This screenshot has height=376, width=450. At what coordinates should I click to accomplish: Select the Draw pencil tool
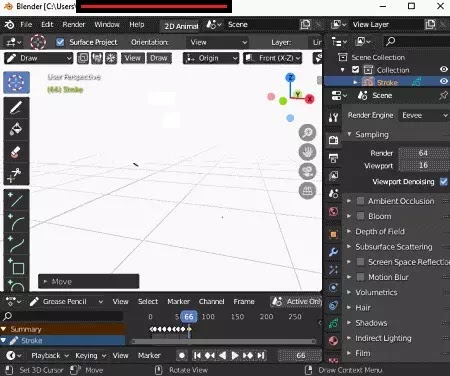point(16,108)
